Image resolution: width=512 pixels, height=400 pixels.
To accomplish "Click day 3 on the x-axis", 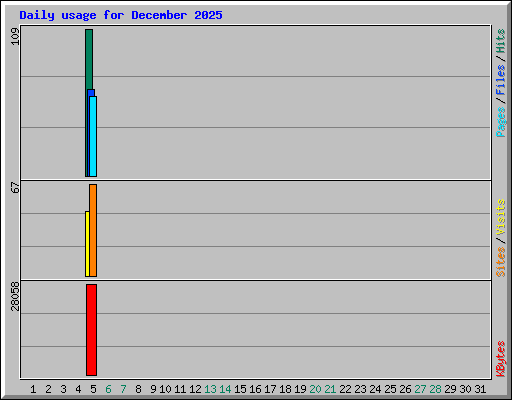I will [63, 389].
